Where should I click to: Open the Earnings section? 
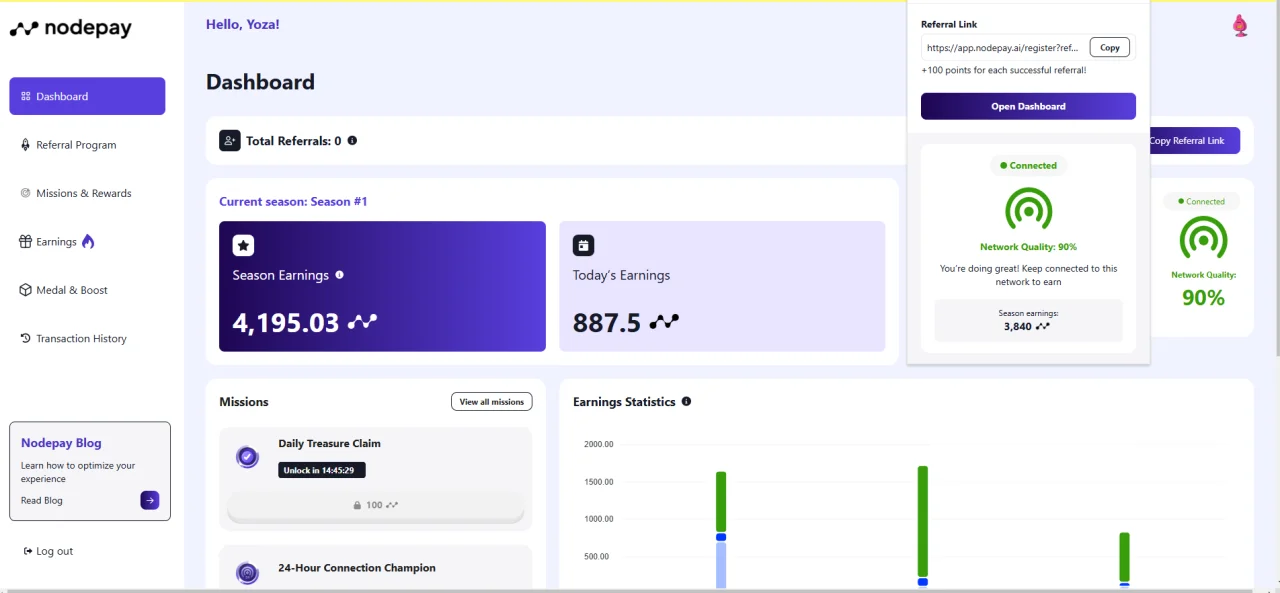(x=56, y=242)
